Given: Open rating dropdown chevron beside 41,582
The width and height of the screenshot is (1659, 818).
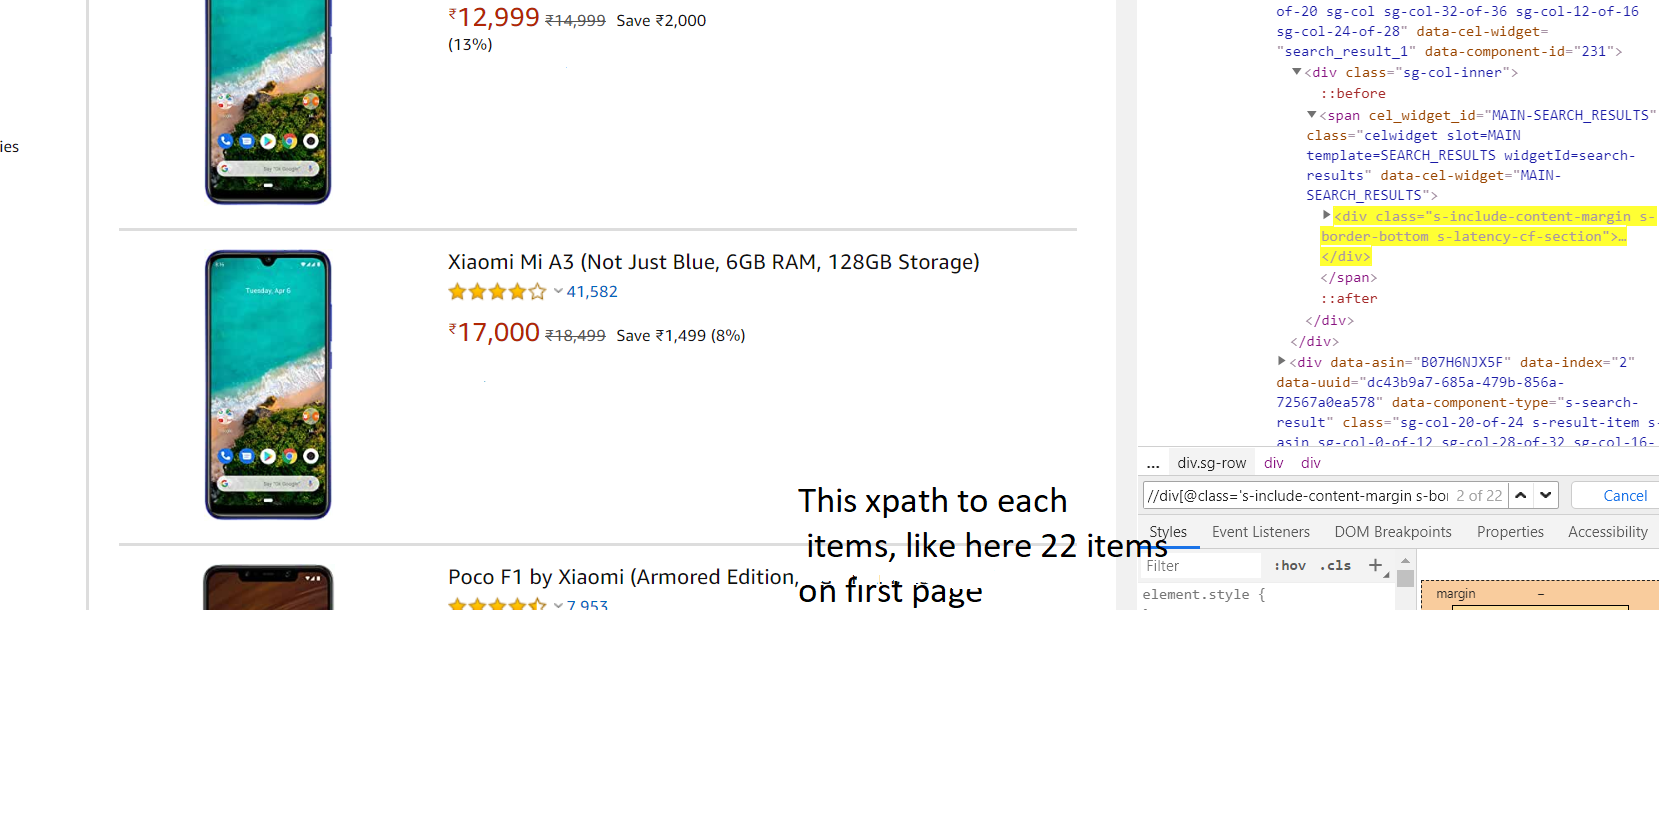Looking at the screenshot, I should point(558,291).
